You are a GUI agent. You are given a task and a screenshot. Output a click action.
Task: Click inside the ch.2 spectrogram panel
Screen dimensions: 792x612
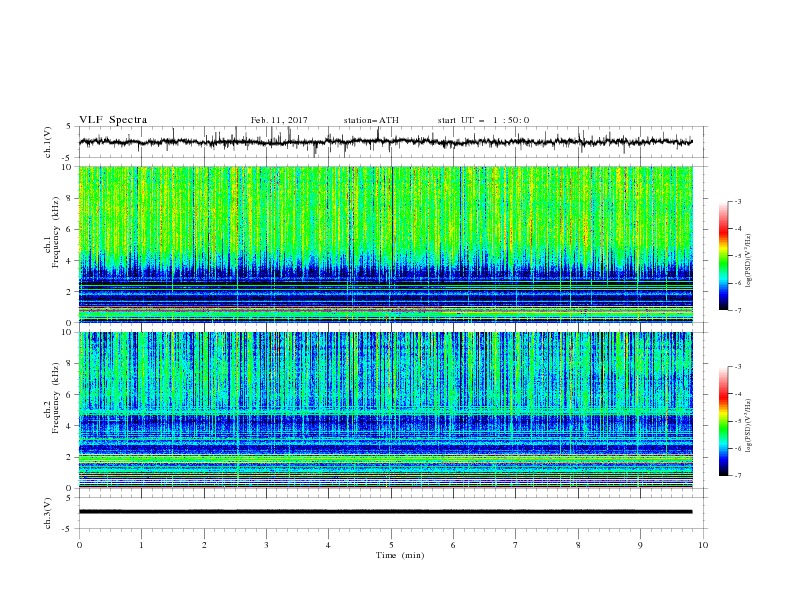385,410
